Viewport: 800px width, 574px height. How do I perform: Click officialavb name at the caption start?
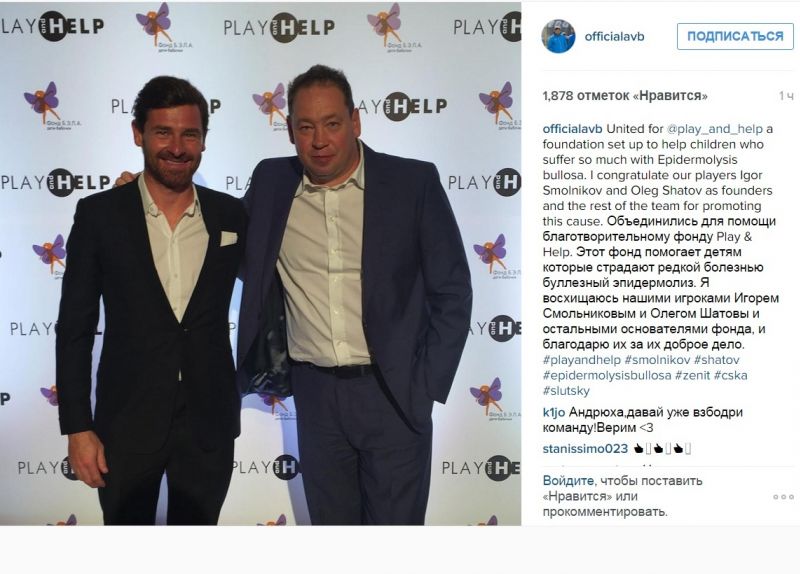pos(572,129)
